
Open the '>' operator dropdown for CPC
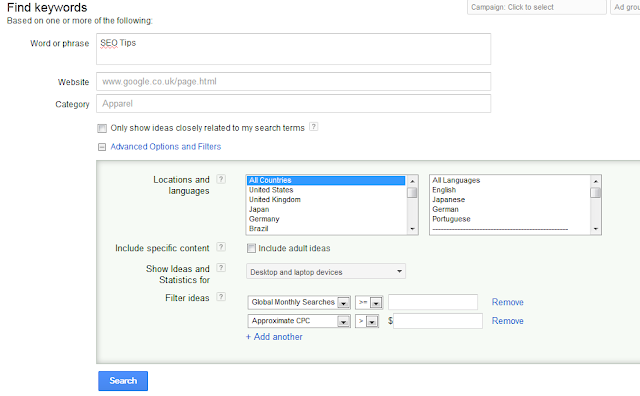click(x=367, y=321)
